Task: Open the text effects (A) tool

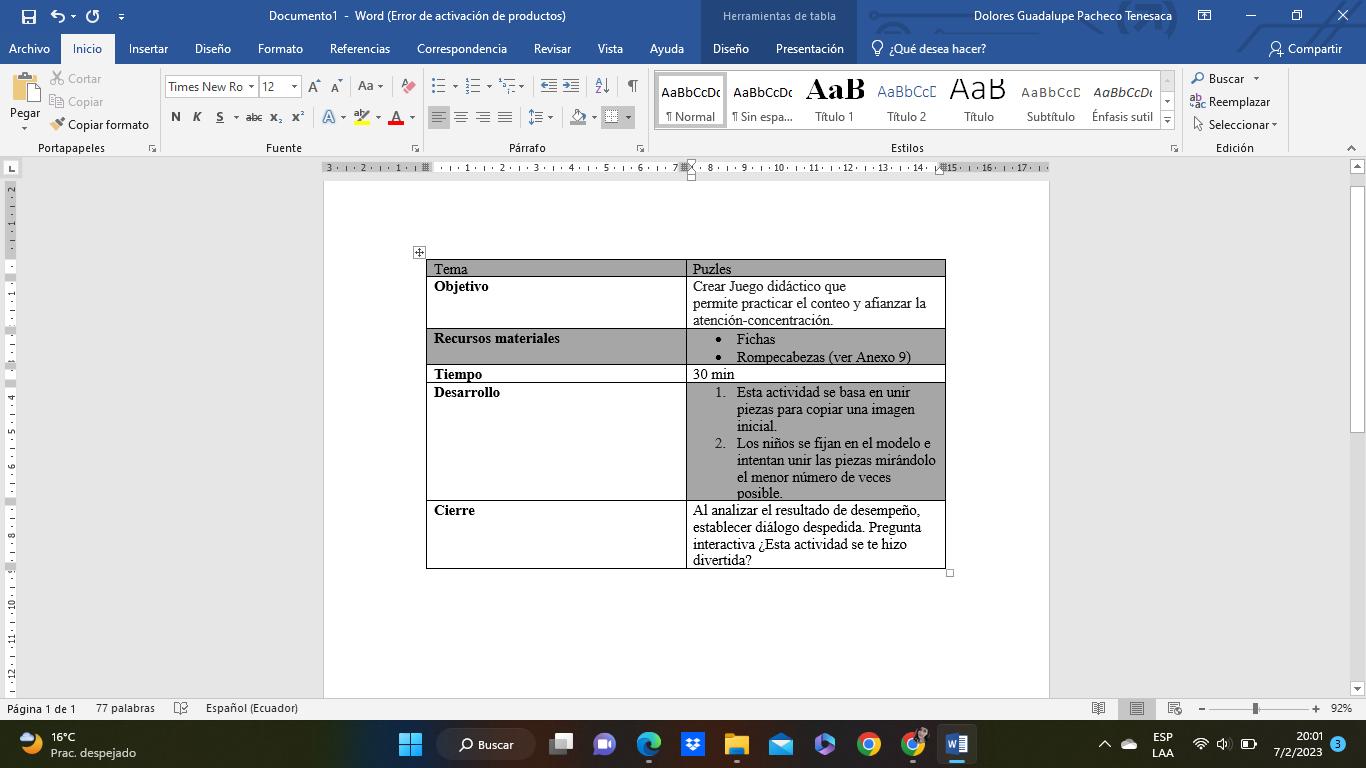Action: (329, 117)
